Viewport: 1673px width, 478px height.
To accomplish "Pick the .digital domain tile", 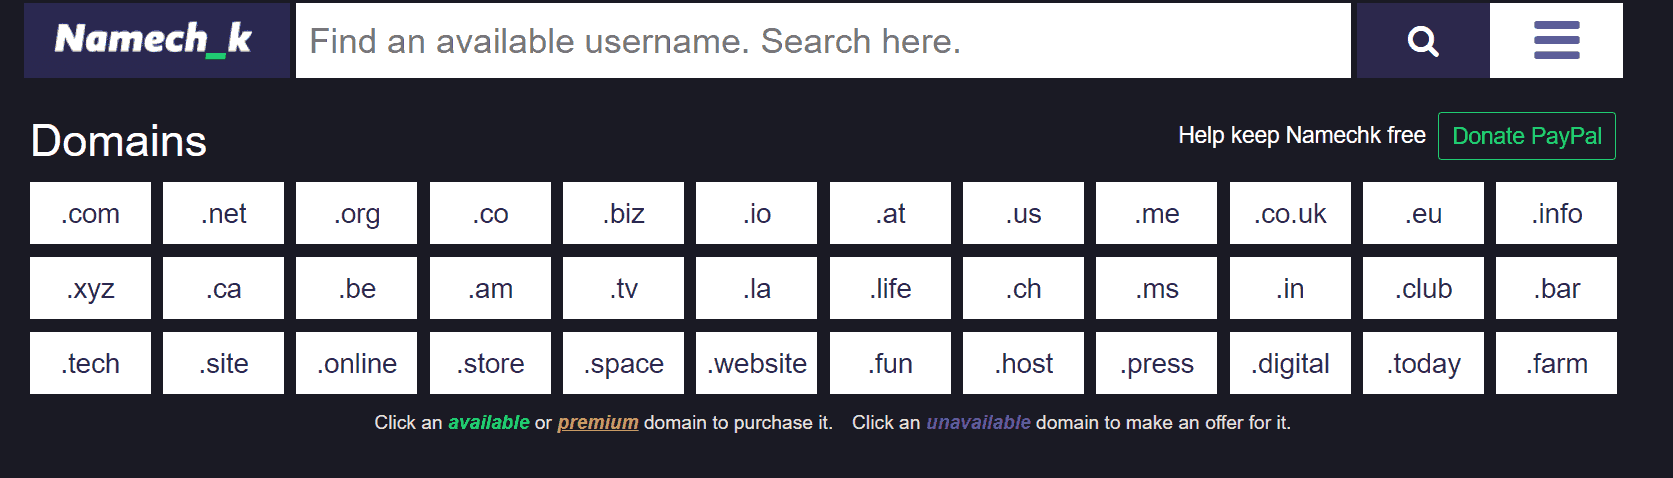I will pos(1290,363).
